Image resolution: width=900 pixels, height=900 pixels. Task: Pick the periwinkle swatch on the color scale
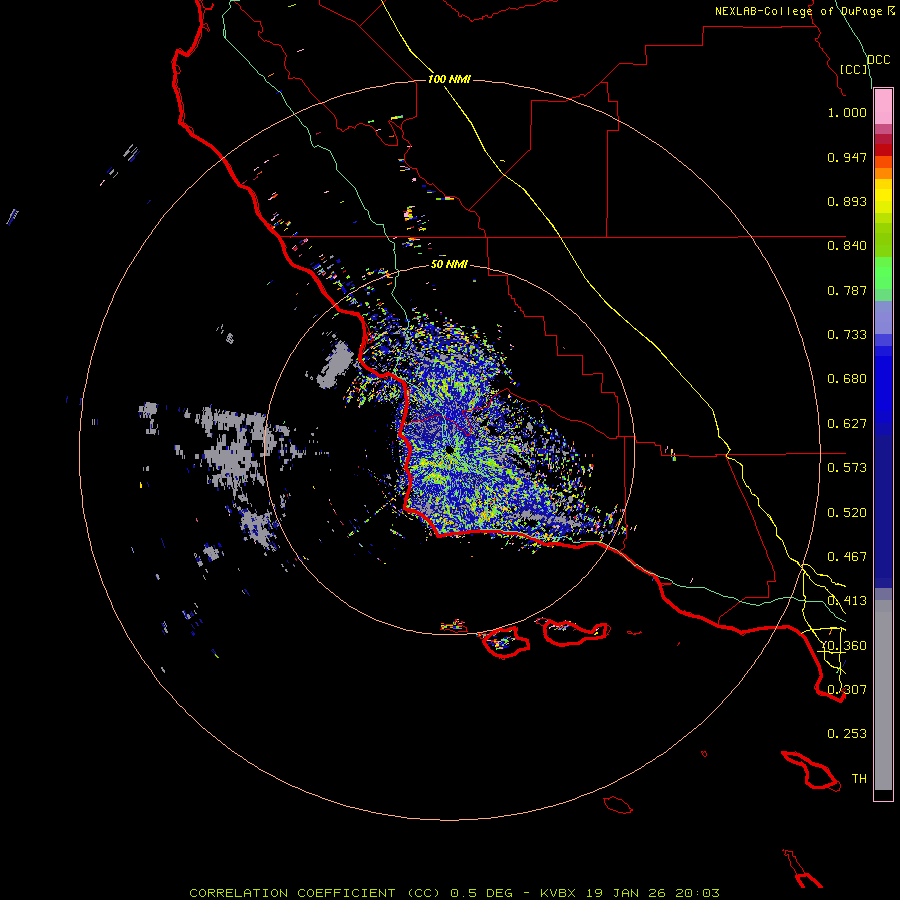883,317
